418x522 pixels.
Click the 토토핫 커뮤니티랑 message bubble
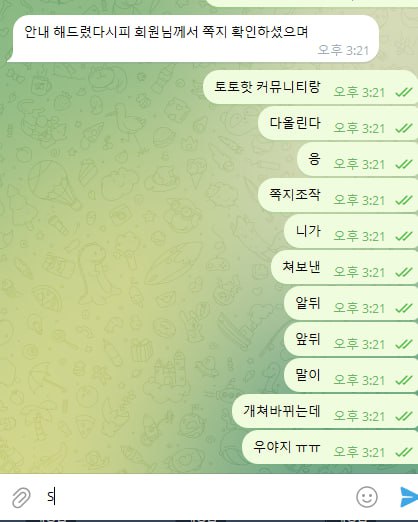point(310,87)
